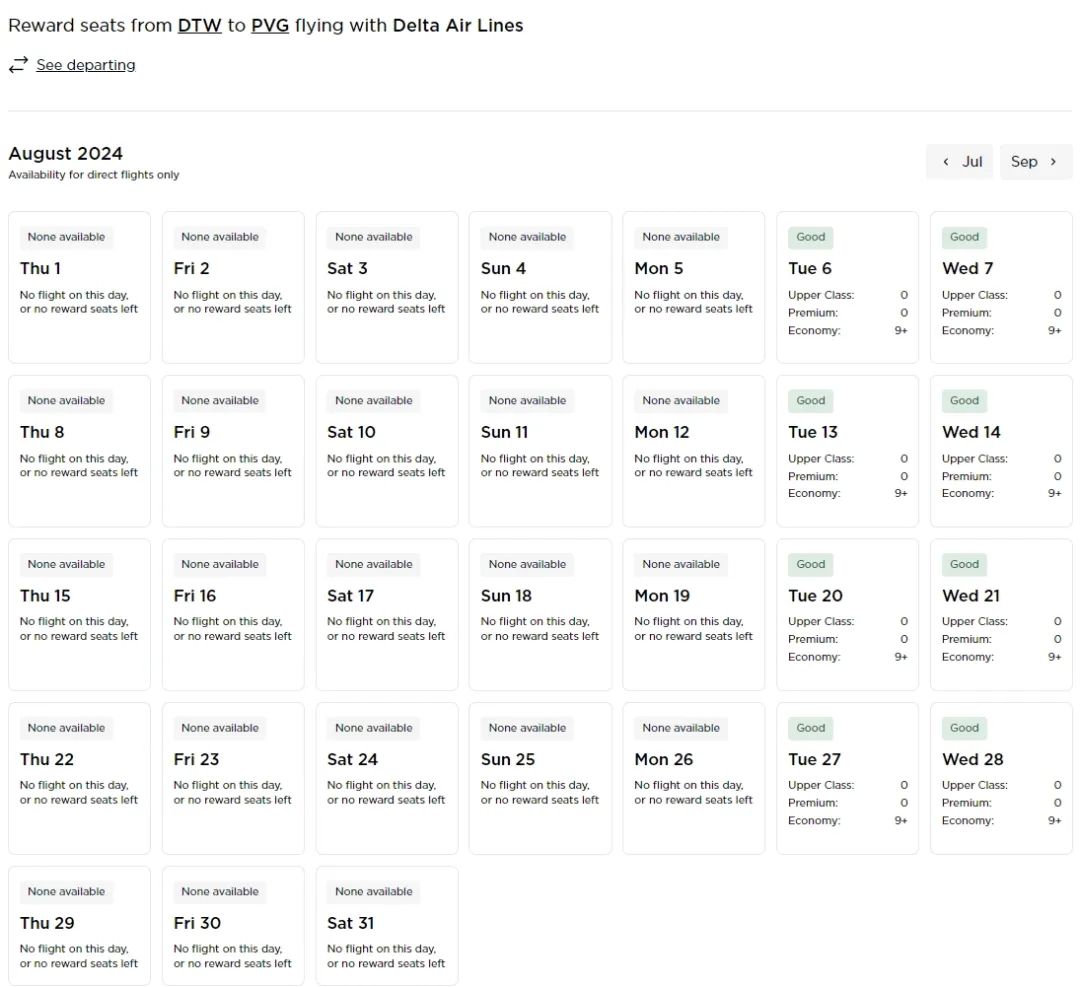Choose Wed 14 reward seat day
This screenshot has width=1080, height=987.
click(1000, 451)
